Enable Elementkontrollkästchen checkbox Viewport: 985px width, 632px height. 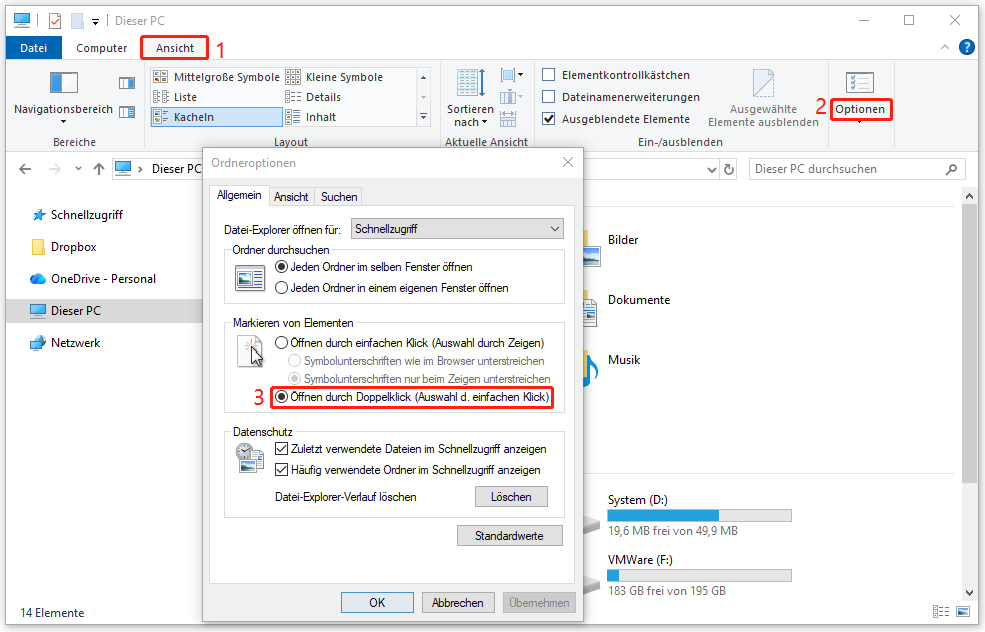pyautogui.click(x=548, y=75)
